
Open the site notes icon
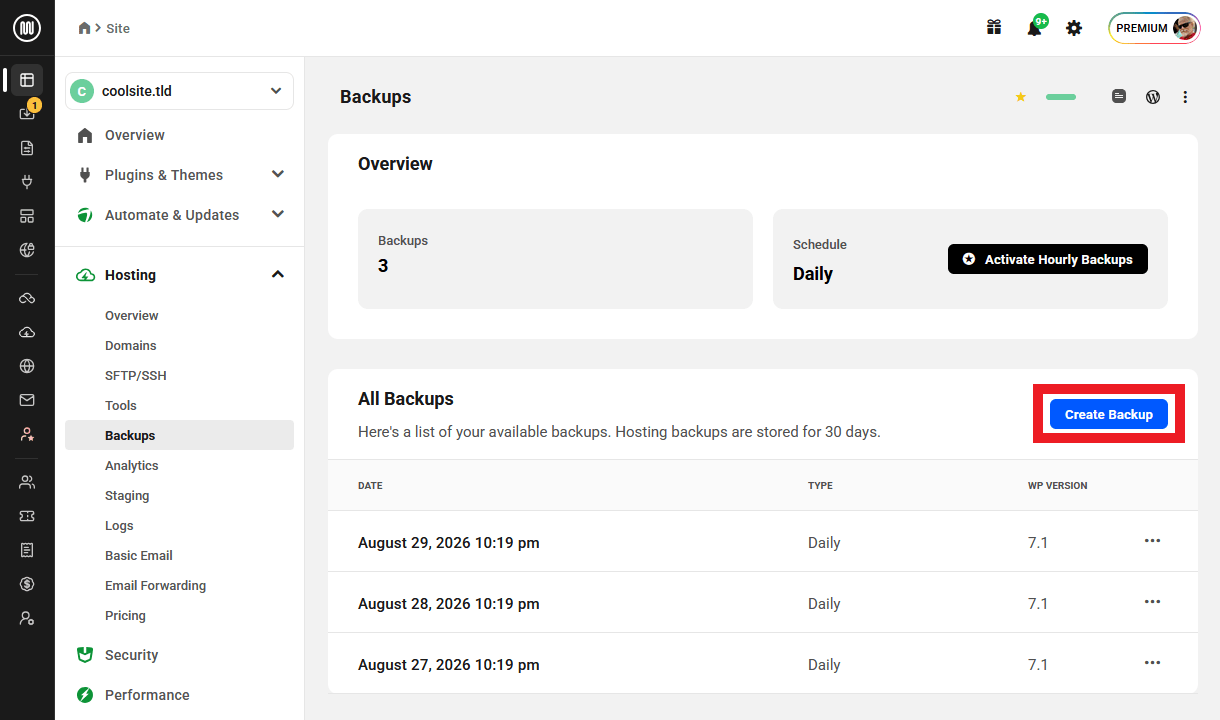point(1119,97)
